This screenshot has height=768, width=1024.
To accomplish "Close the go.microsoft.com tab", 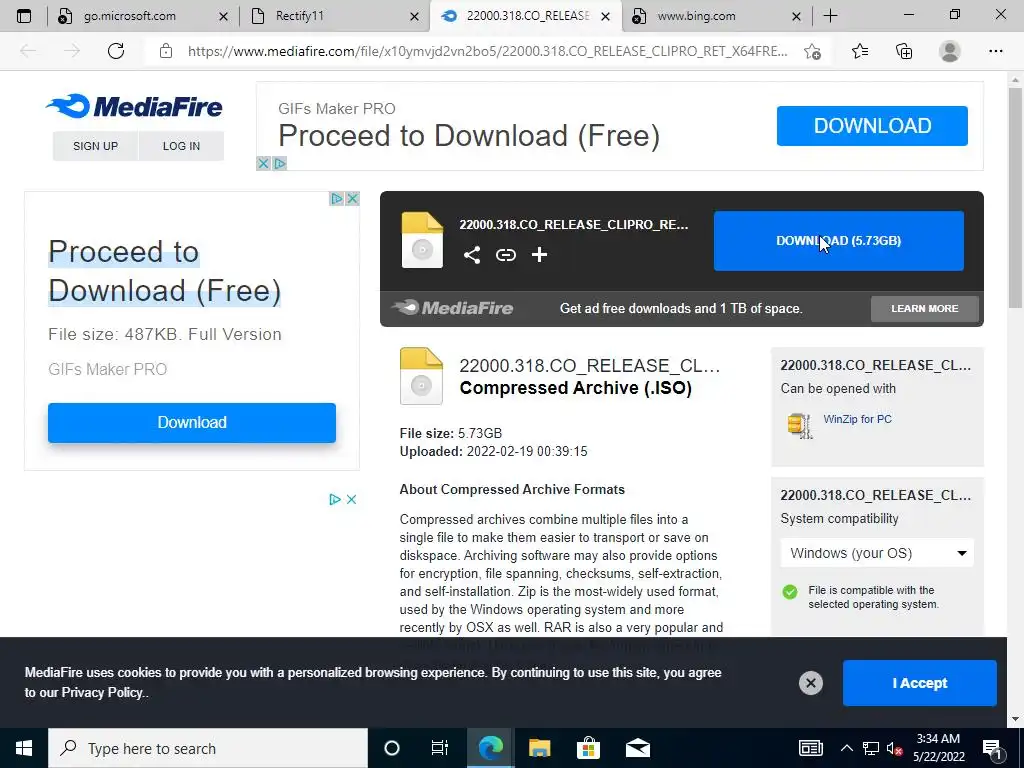I will (x=223, y=16).
